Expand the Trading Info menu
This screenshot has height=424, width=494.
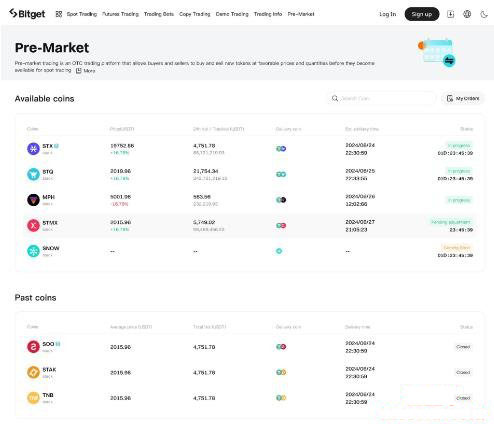[x=268, y=14]
